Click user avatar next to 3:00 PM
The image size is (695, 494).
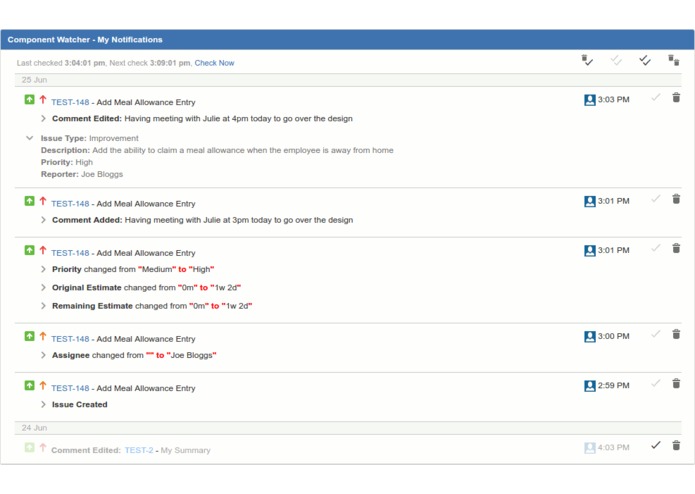coord(590,336)
